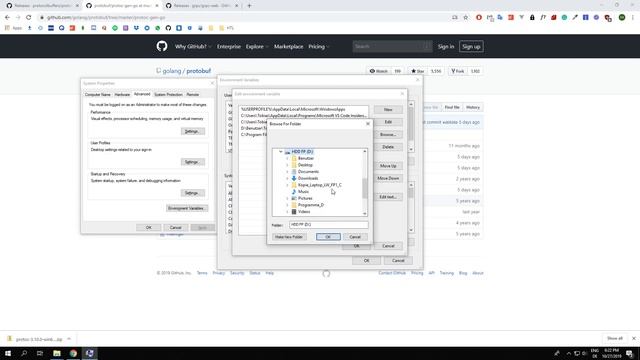640x360 pixels.
Task: Expand the Pictures folder node
Action: click(287, 198)
